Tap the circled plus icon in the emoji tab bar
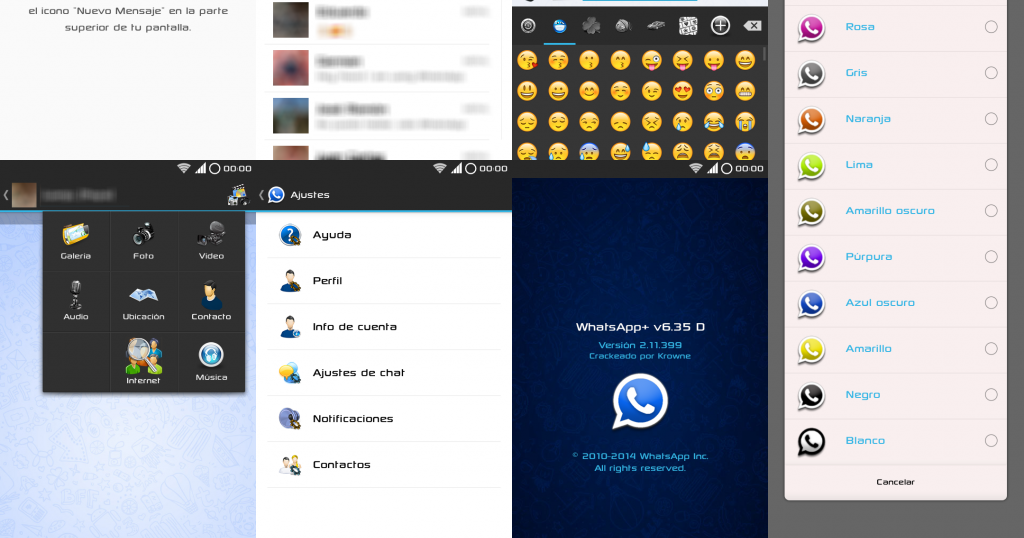 pos(720,25)
